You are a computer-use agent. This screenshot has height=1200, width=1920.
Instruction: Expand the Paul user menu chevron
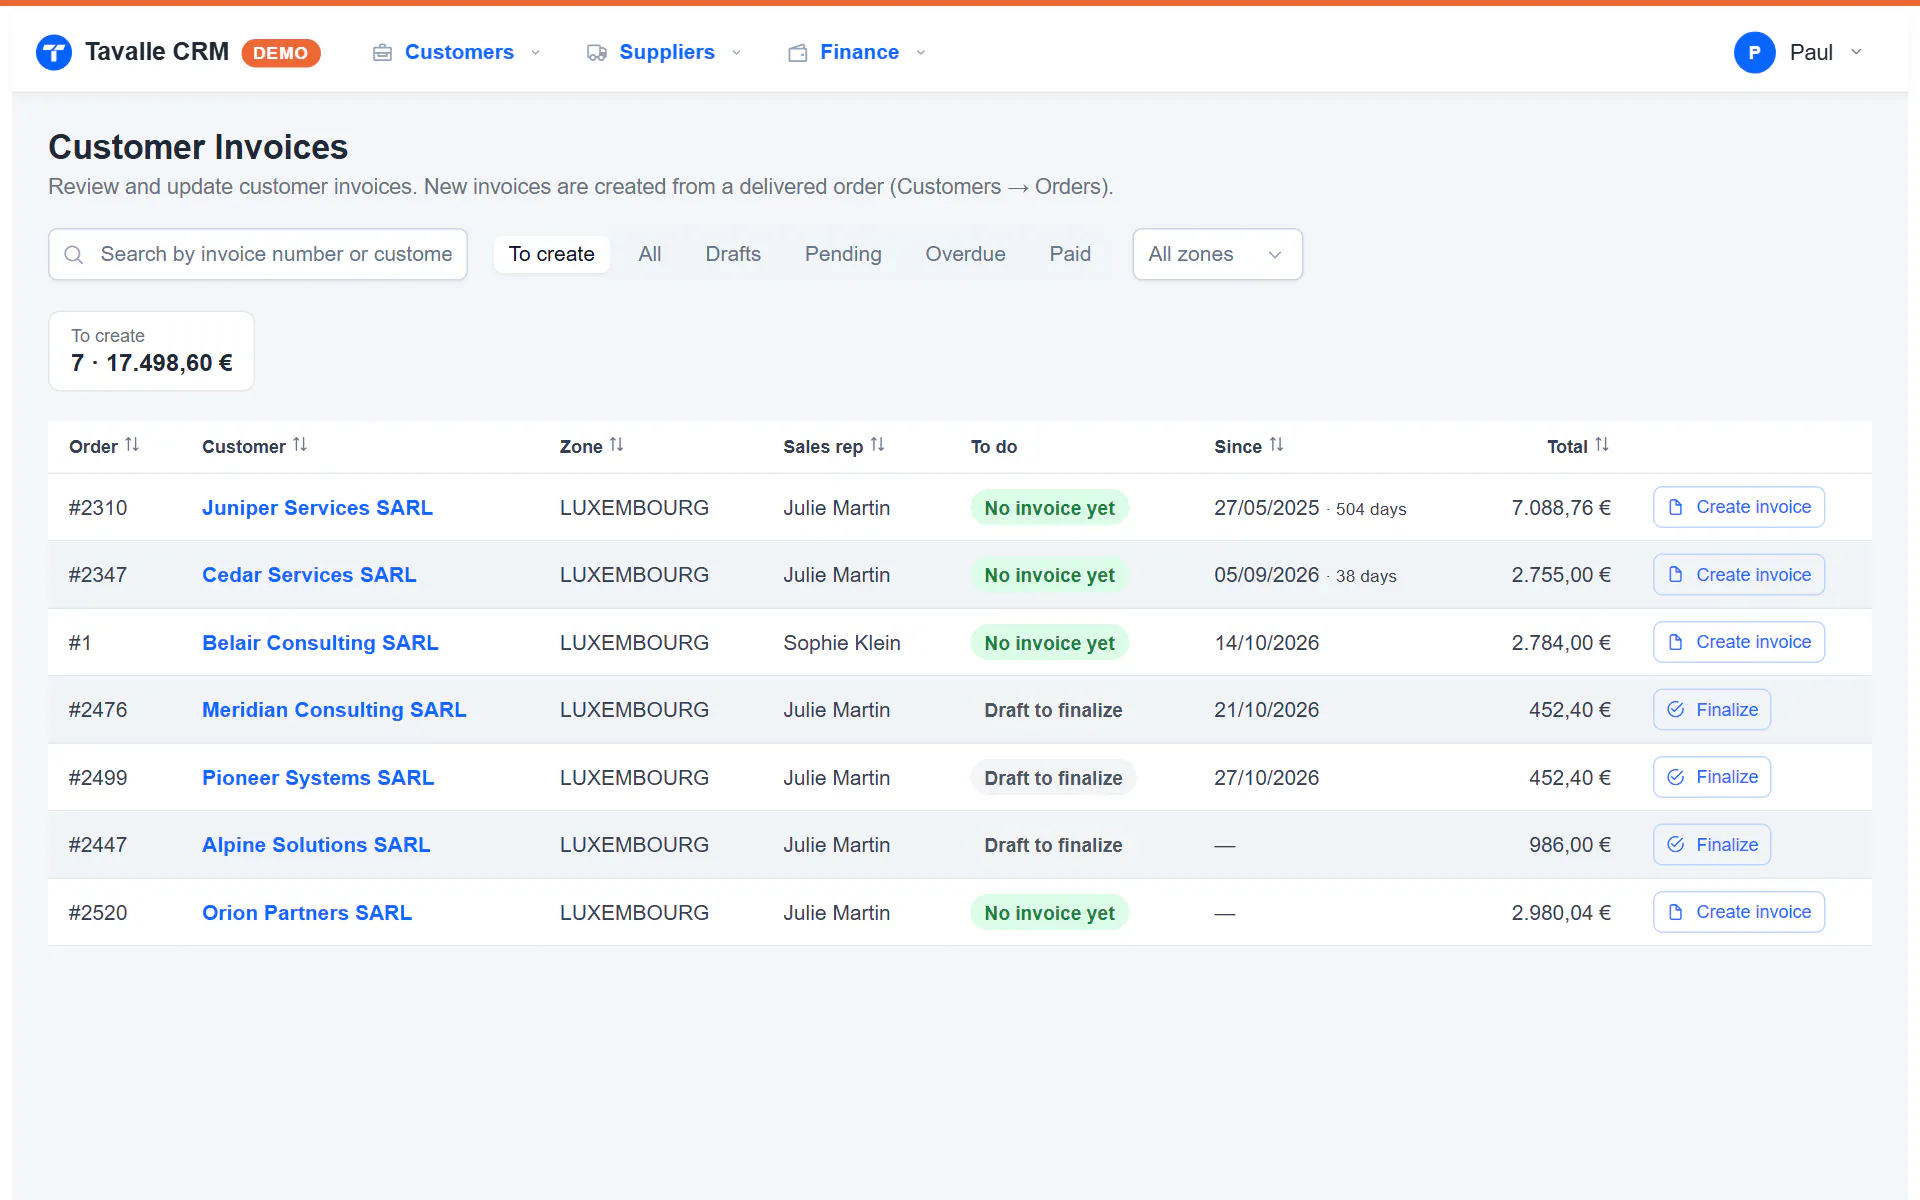point(1856,52)
